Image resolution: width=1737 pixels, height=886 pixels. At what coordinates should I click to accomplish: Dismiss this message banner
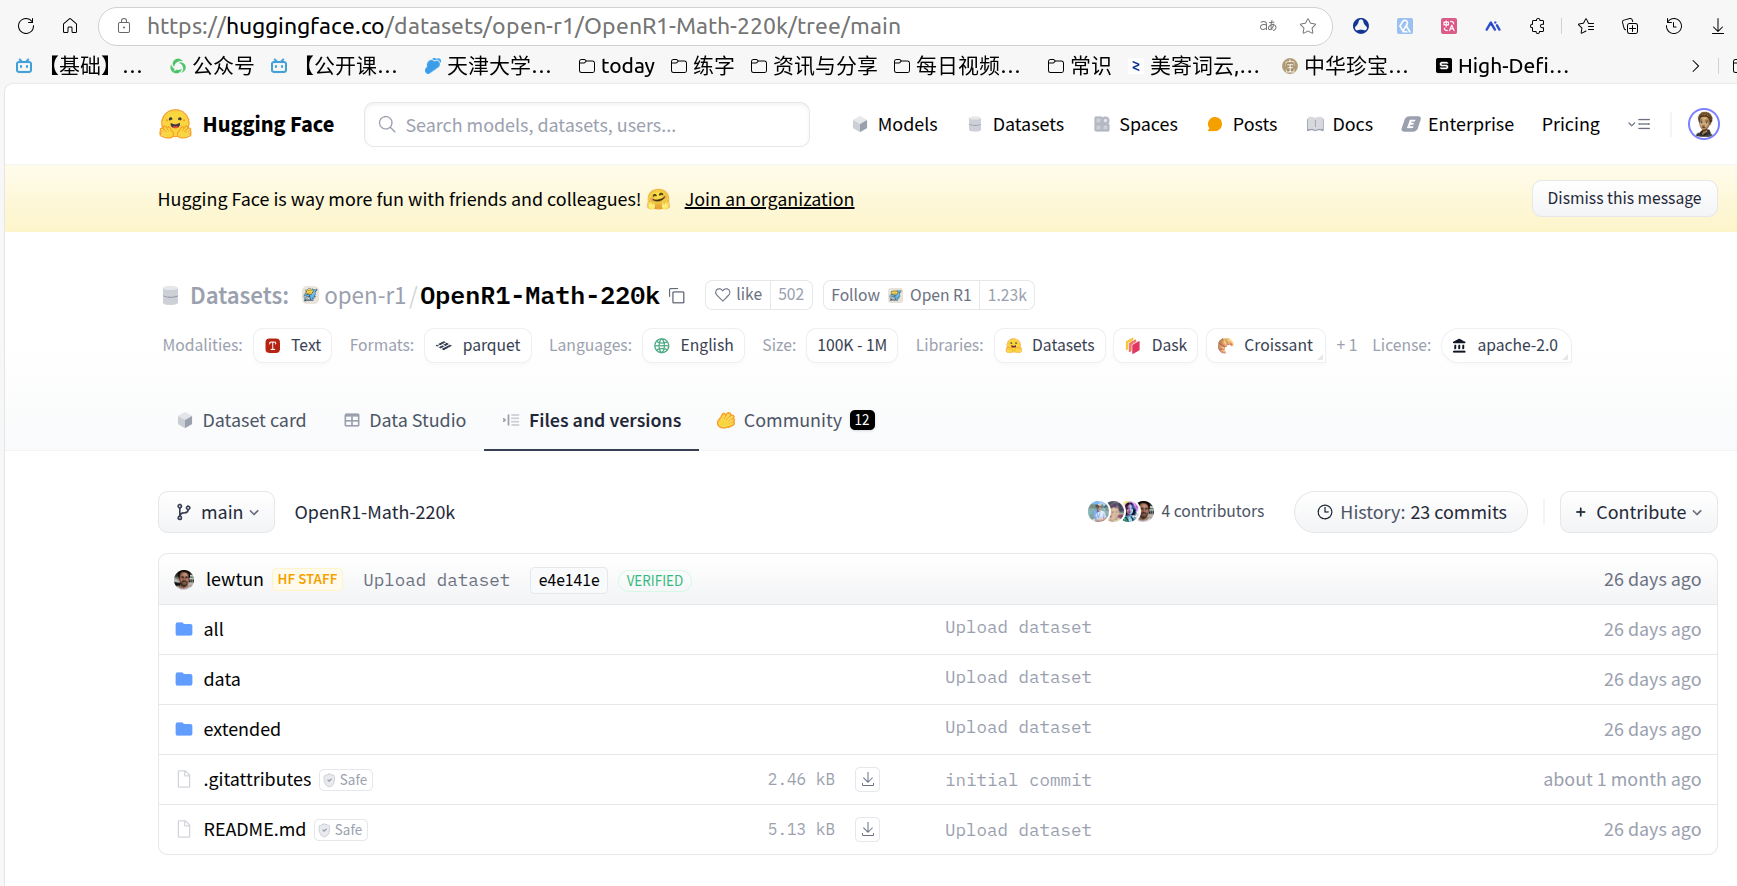click(x=1624, y=198)
